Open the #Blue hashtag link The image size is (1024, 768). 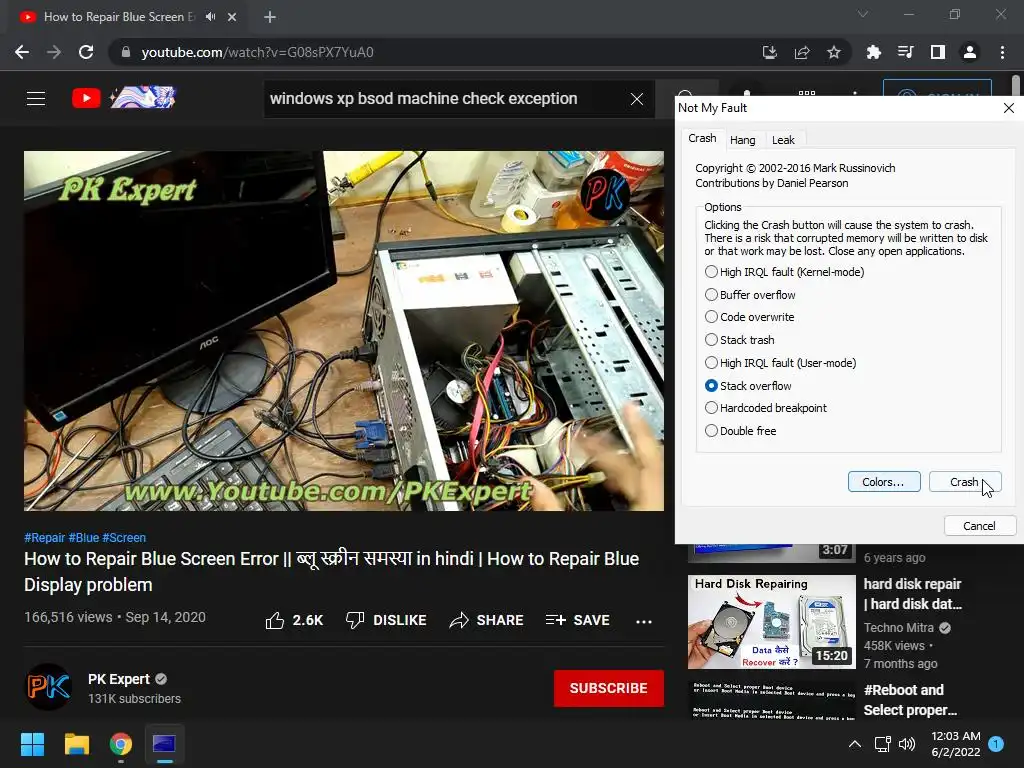pyautogui.click(x=84, y=537)
